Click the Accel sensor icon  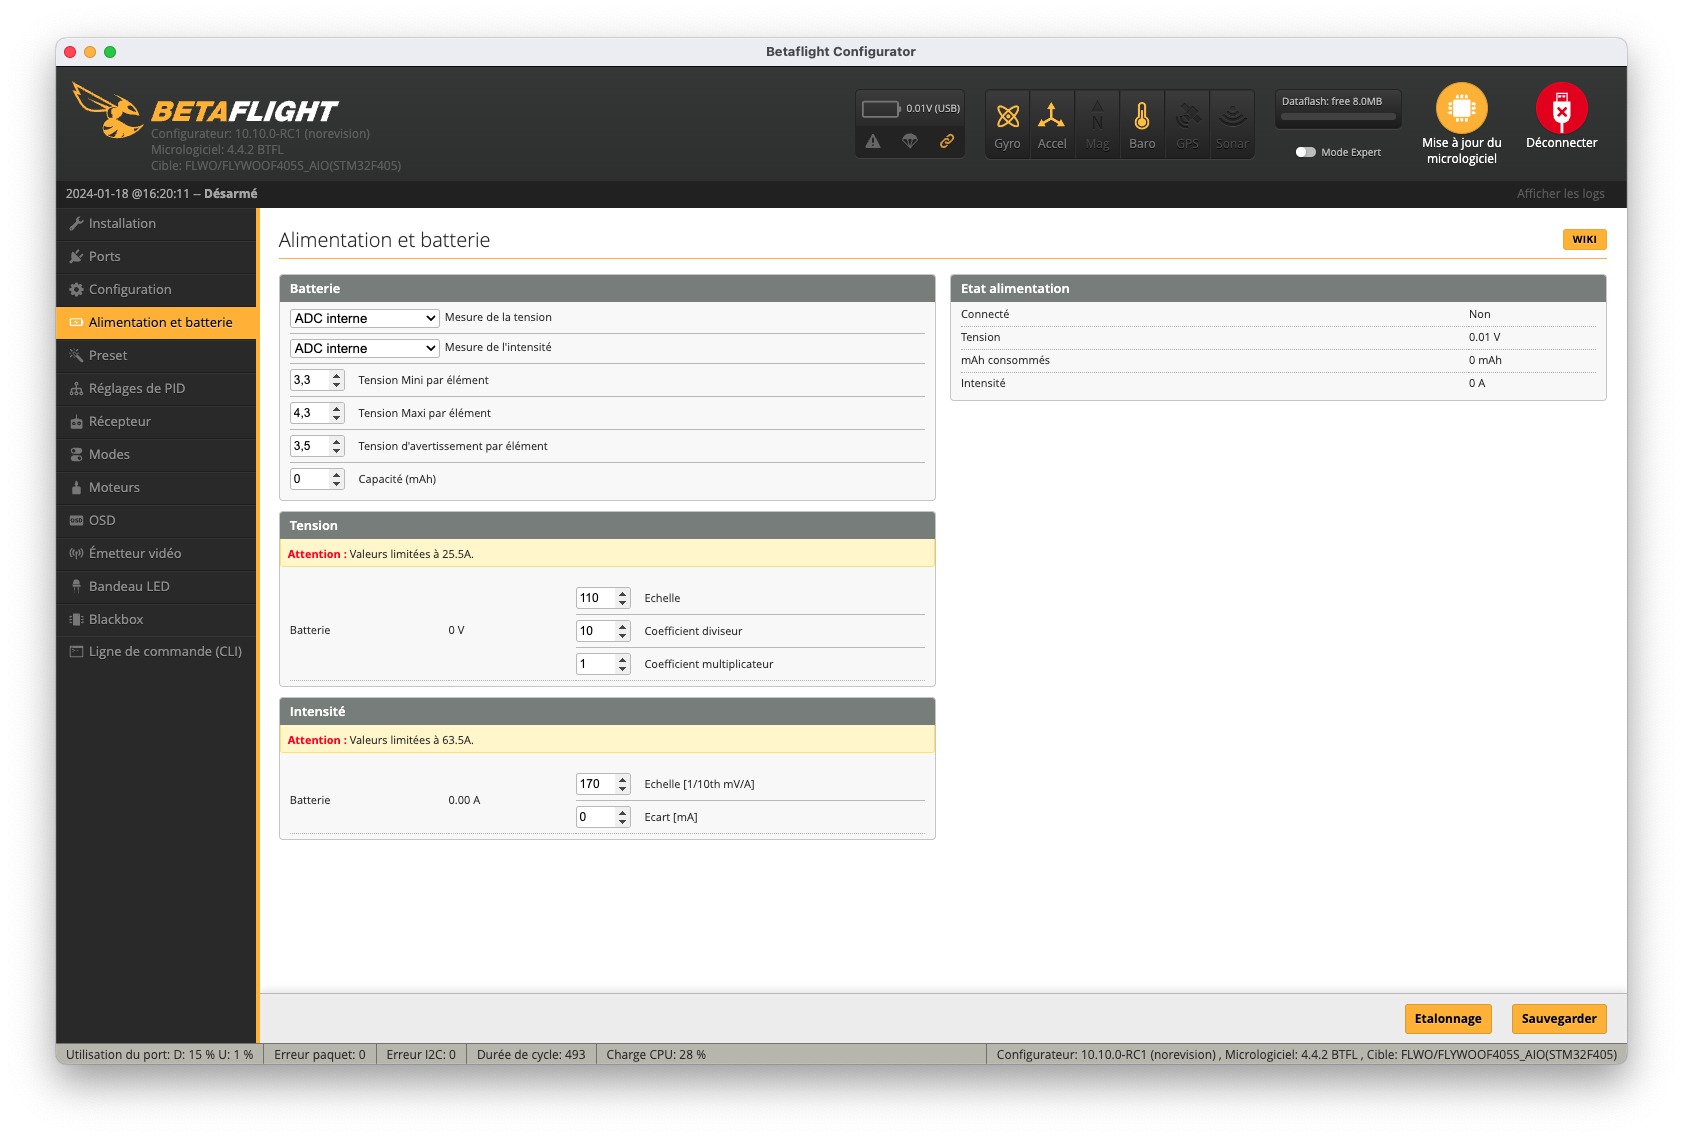click(x=1051, y=117)
